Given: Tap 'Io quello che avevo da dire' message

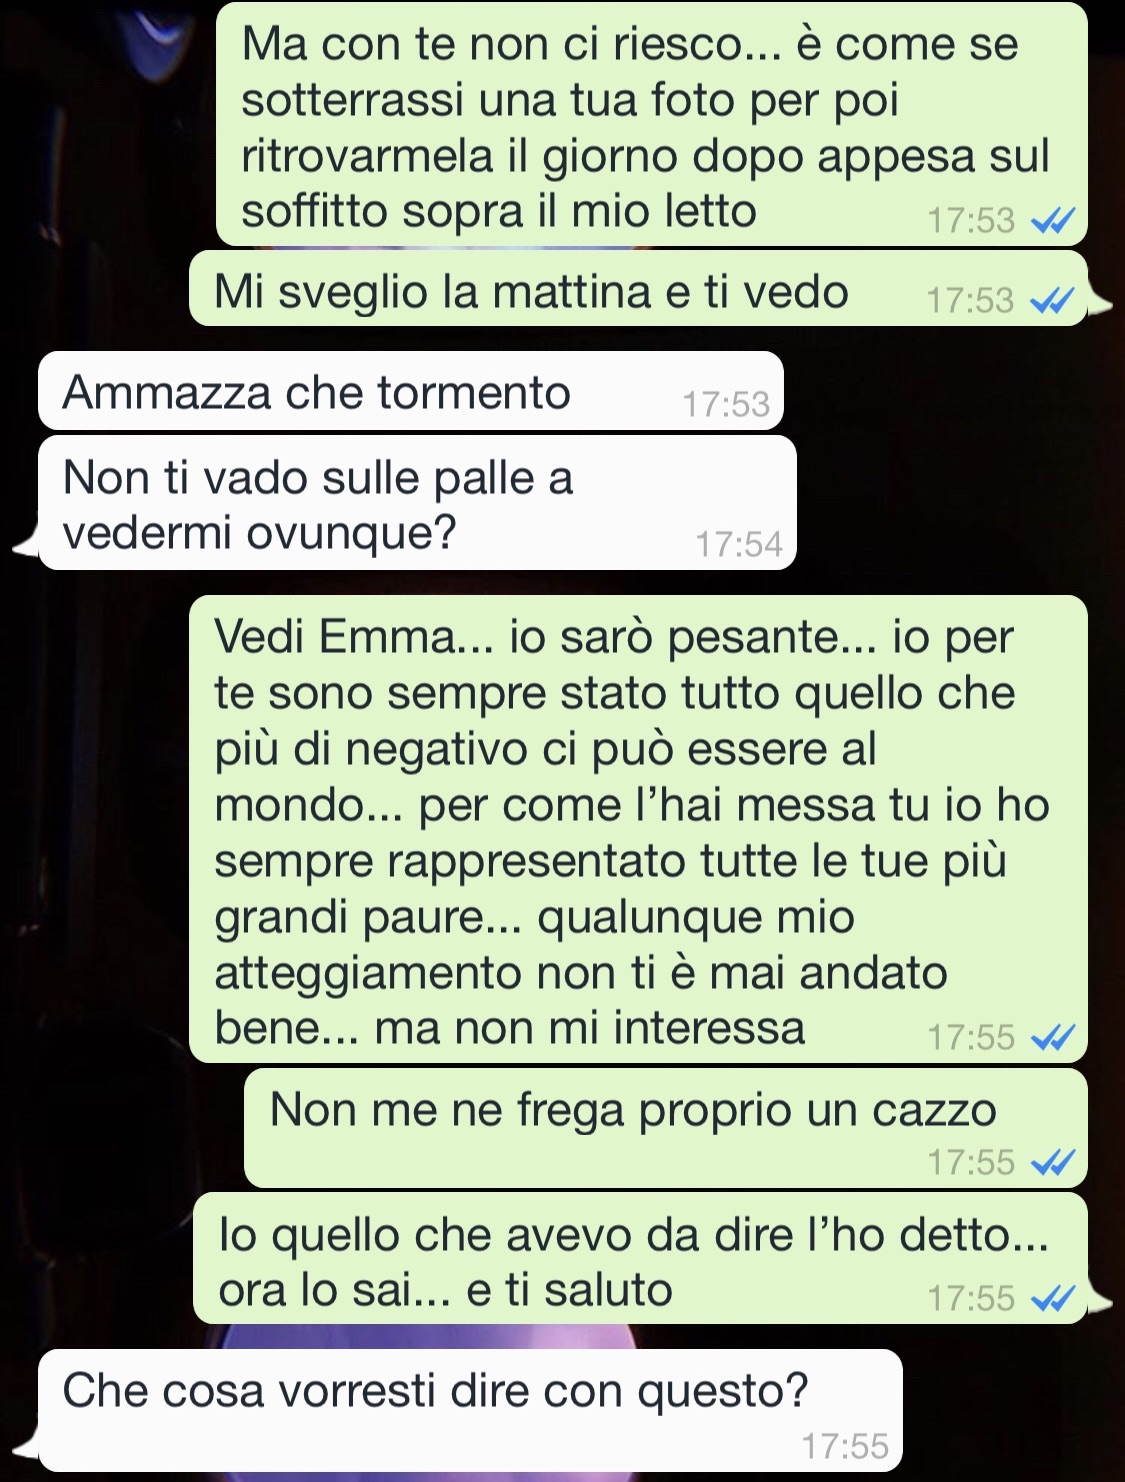Looking at the screenshot, I should click(x=640, y=1258).
